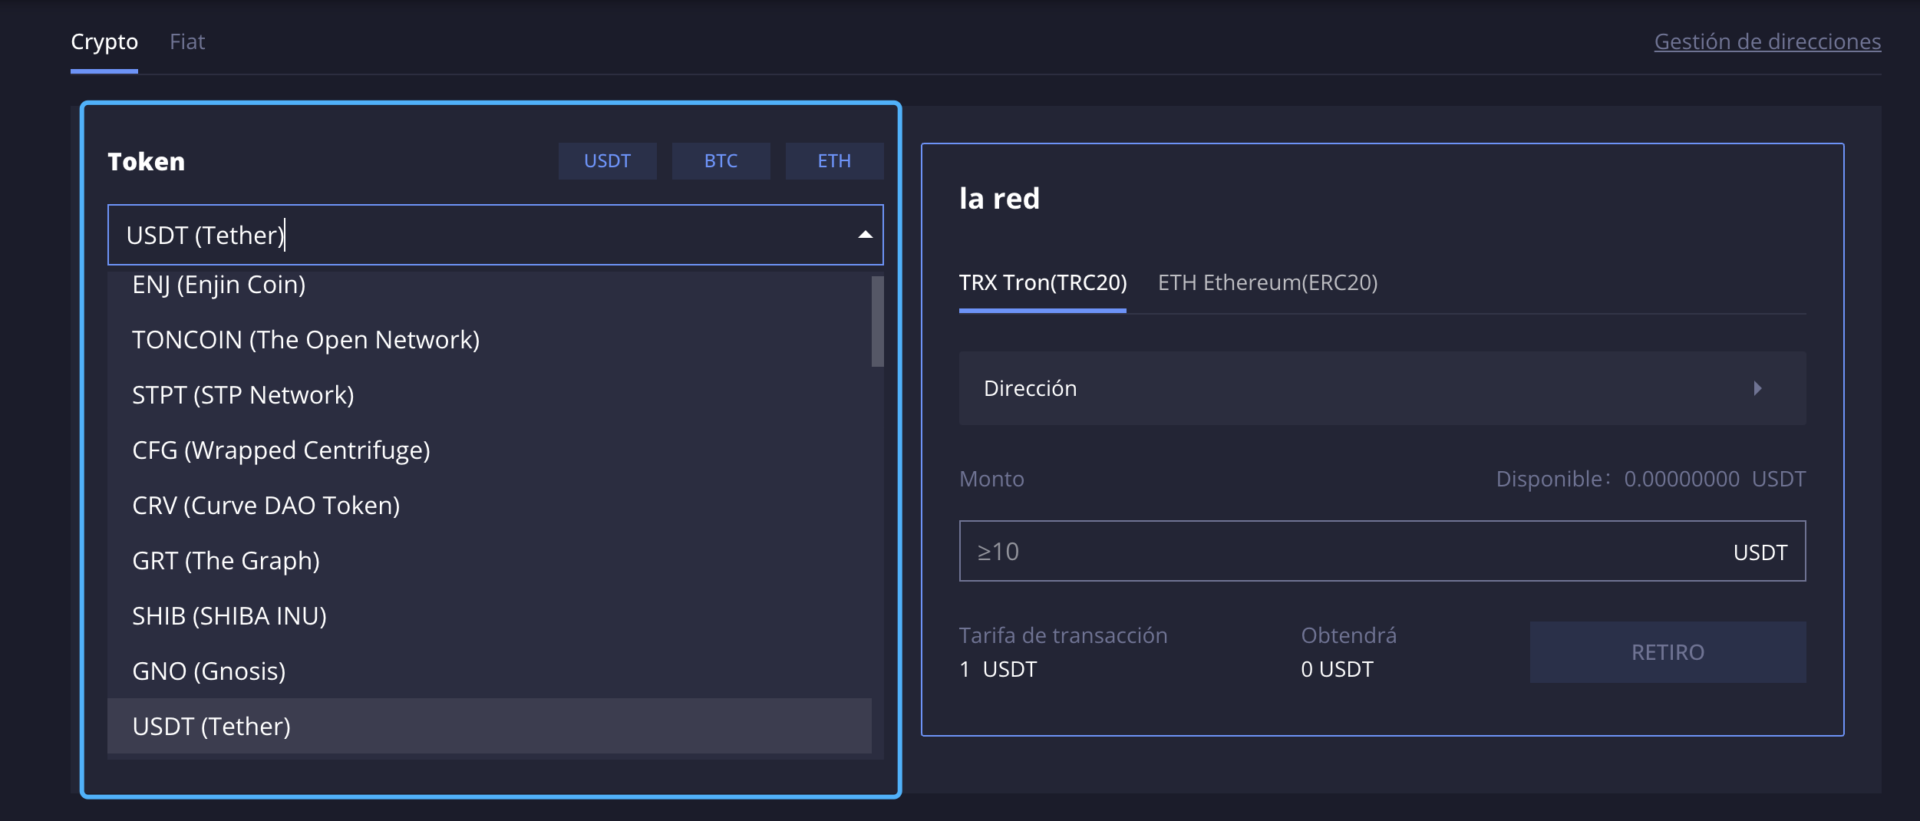
Task: Click the Disponible 0.00000000 USDT balance
Action: (x=1650, y=479)
